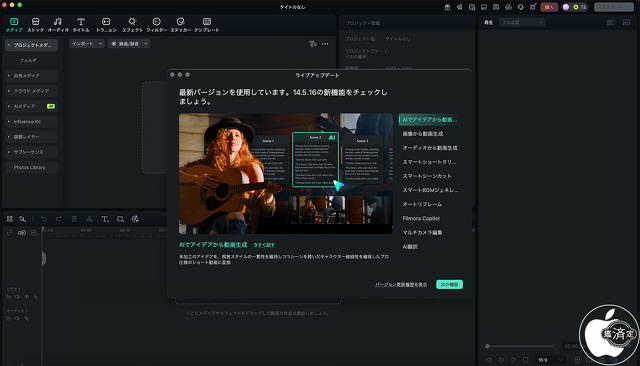Click the camera snapshot icon in top bar
The image size is (640, 366).
pos(496,7)
